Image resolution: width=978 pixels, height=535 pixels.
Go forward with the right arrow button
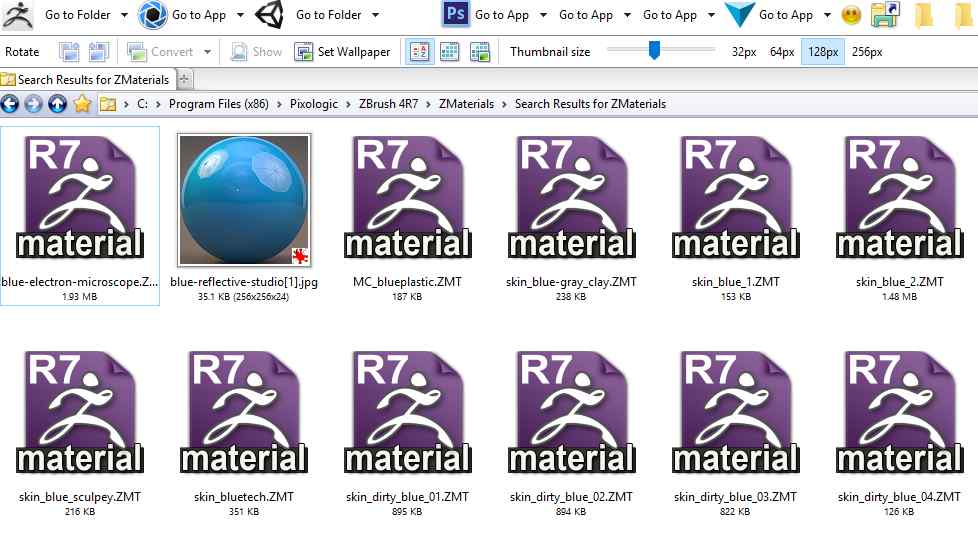tap(33, 104)
